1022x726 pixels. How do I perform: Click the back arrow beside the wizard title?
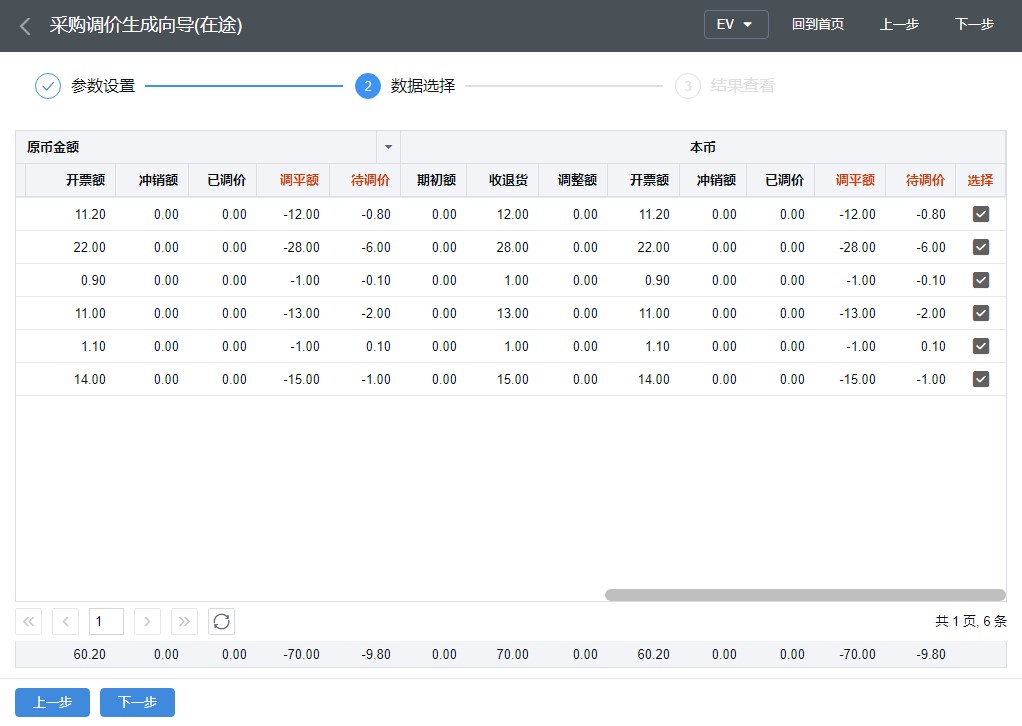pos(25,26)
